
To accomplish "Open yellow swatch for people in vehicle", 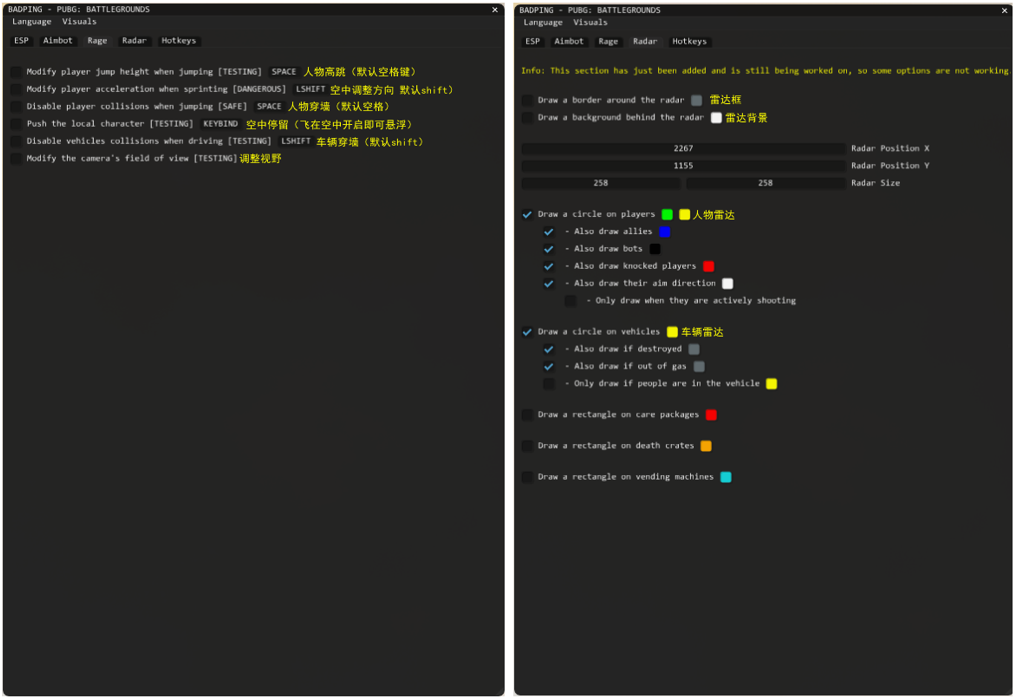I will coord(772,384).
